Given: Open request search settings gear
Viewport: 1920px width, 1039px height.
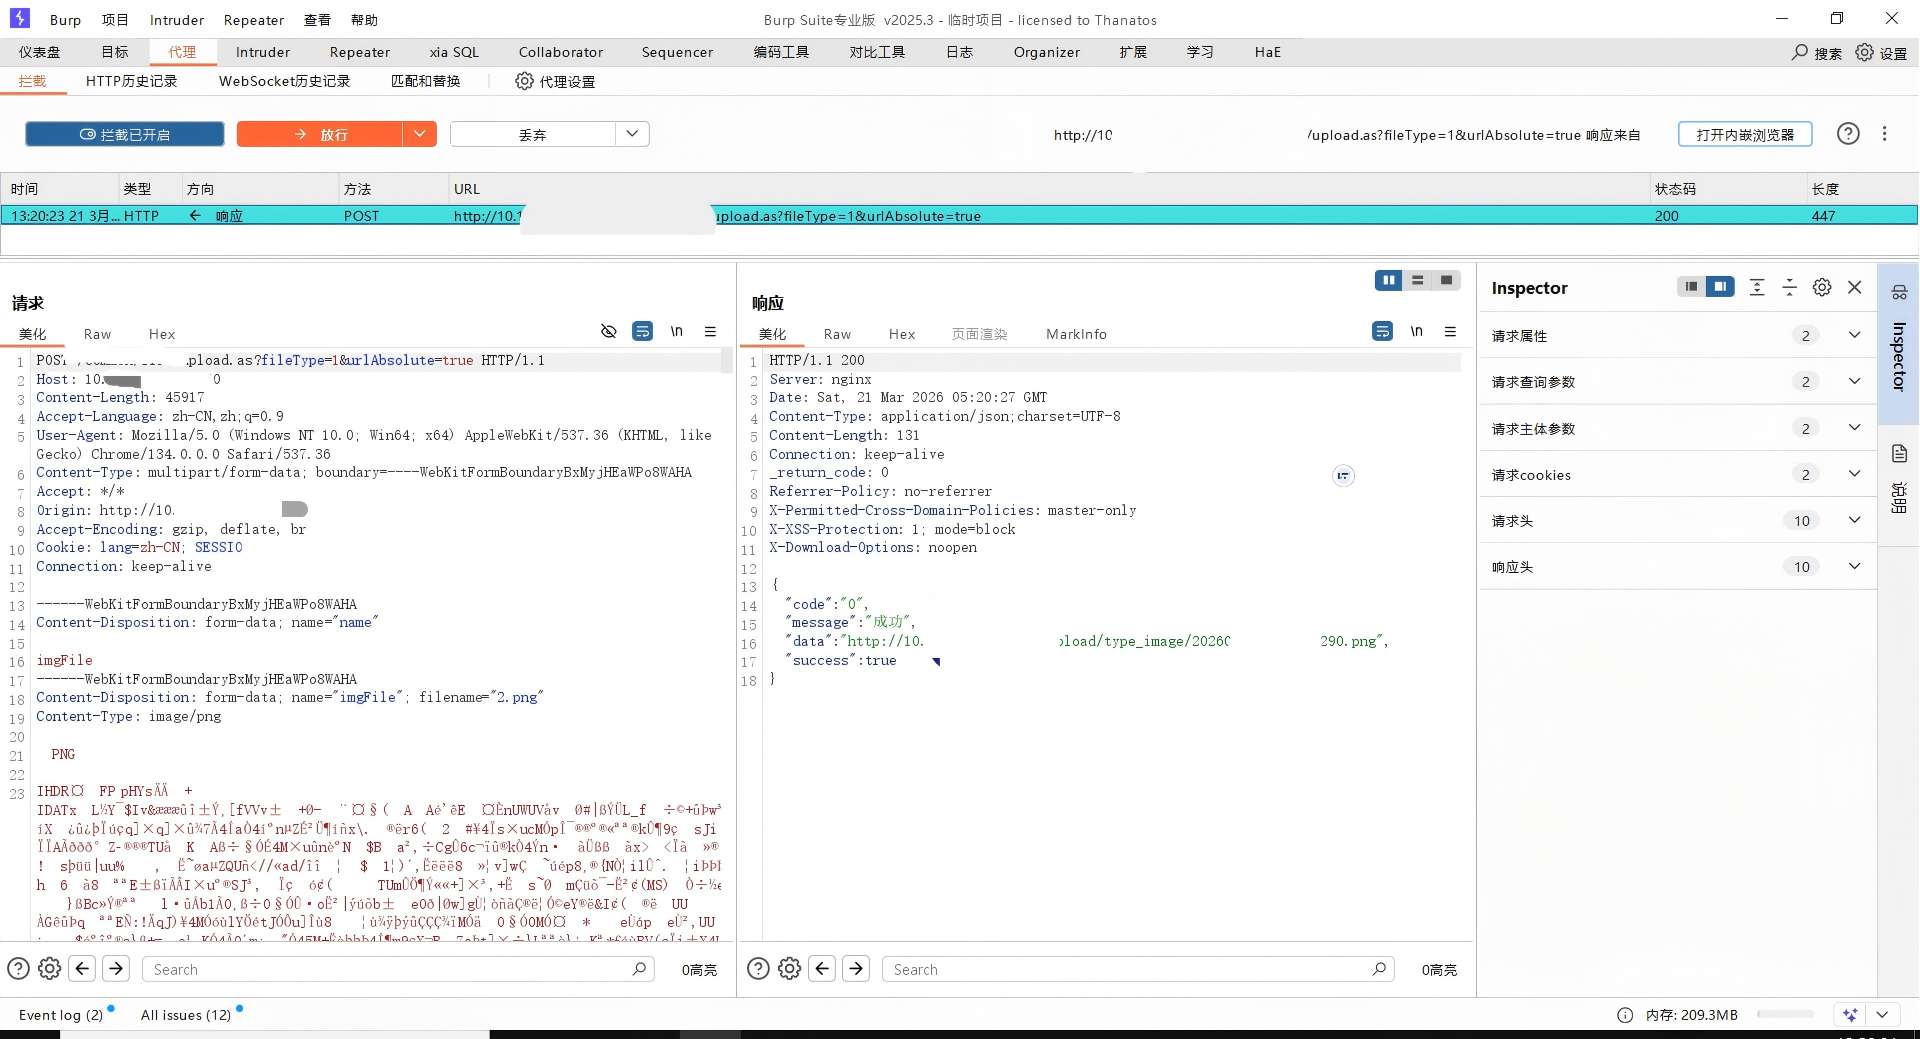Looking at the screenshot, I should [x=49, y=968].
